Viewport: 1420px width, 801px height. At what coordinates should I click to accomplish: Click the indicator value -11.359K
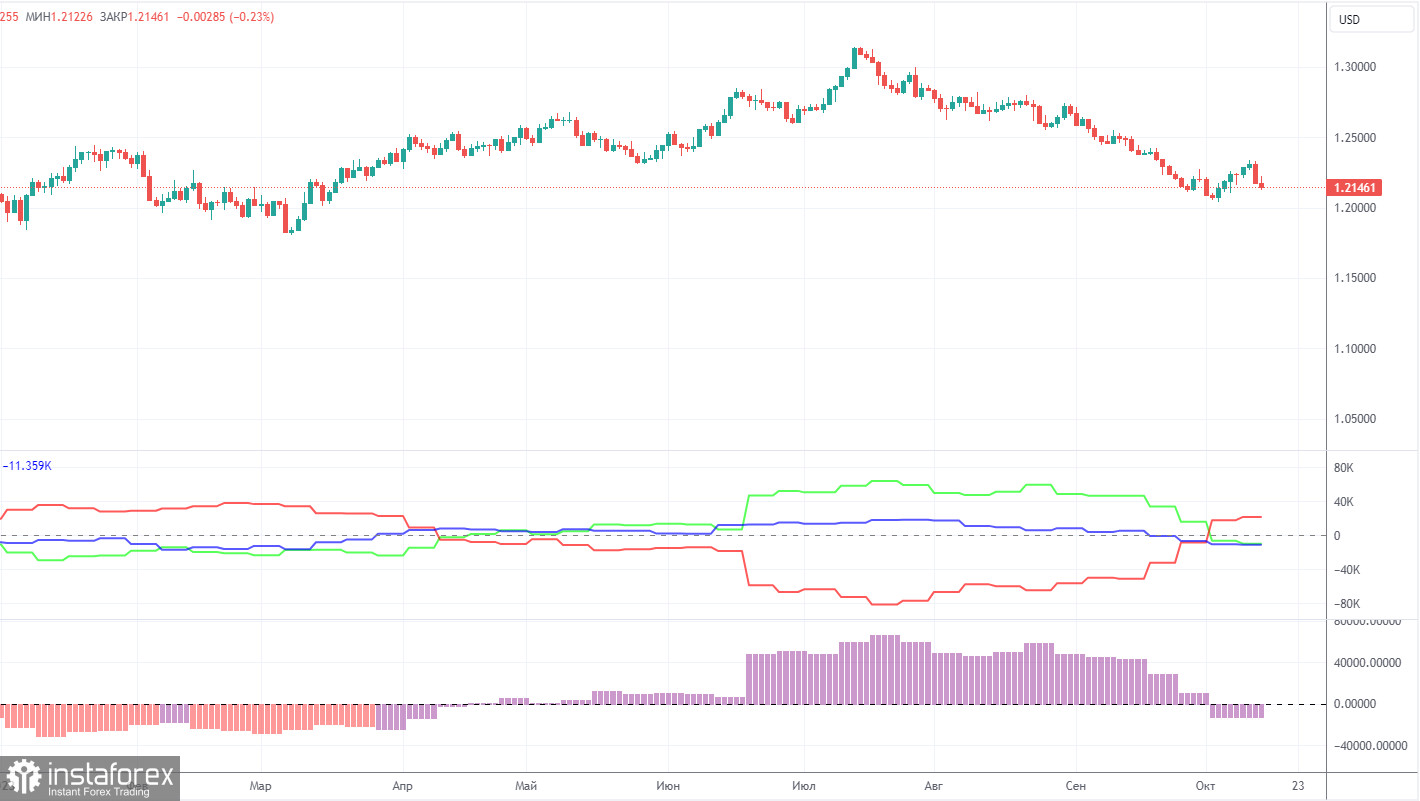[26, 466]
